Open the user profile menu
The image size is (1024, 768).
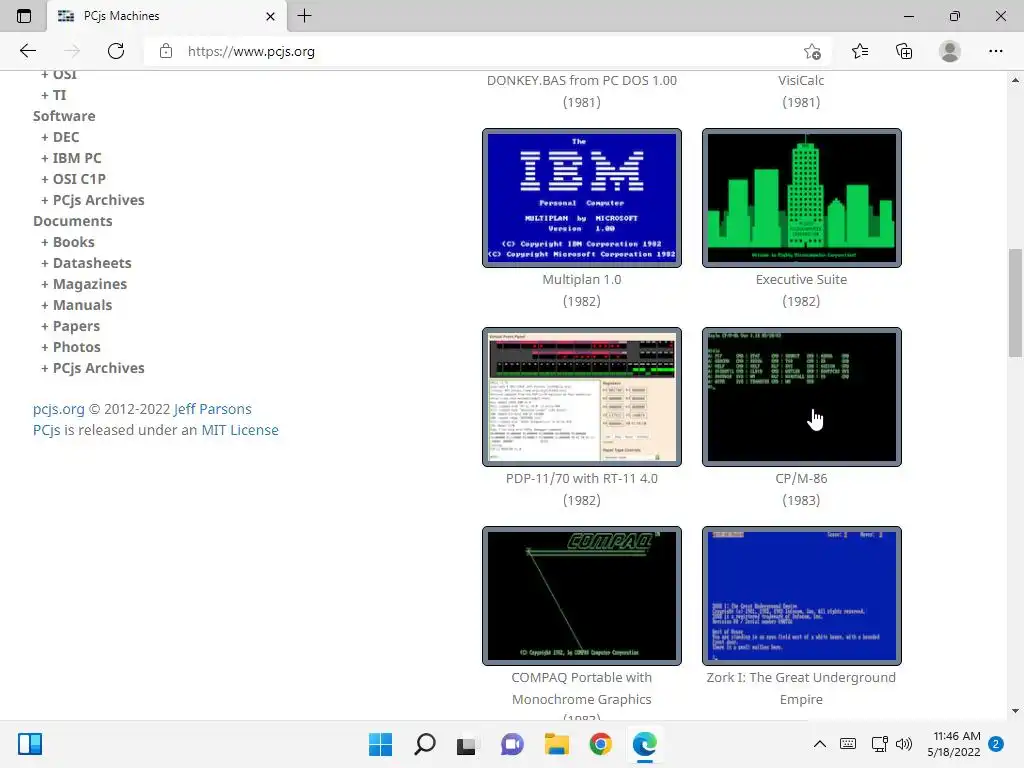(x=950, y=51)
